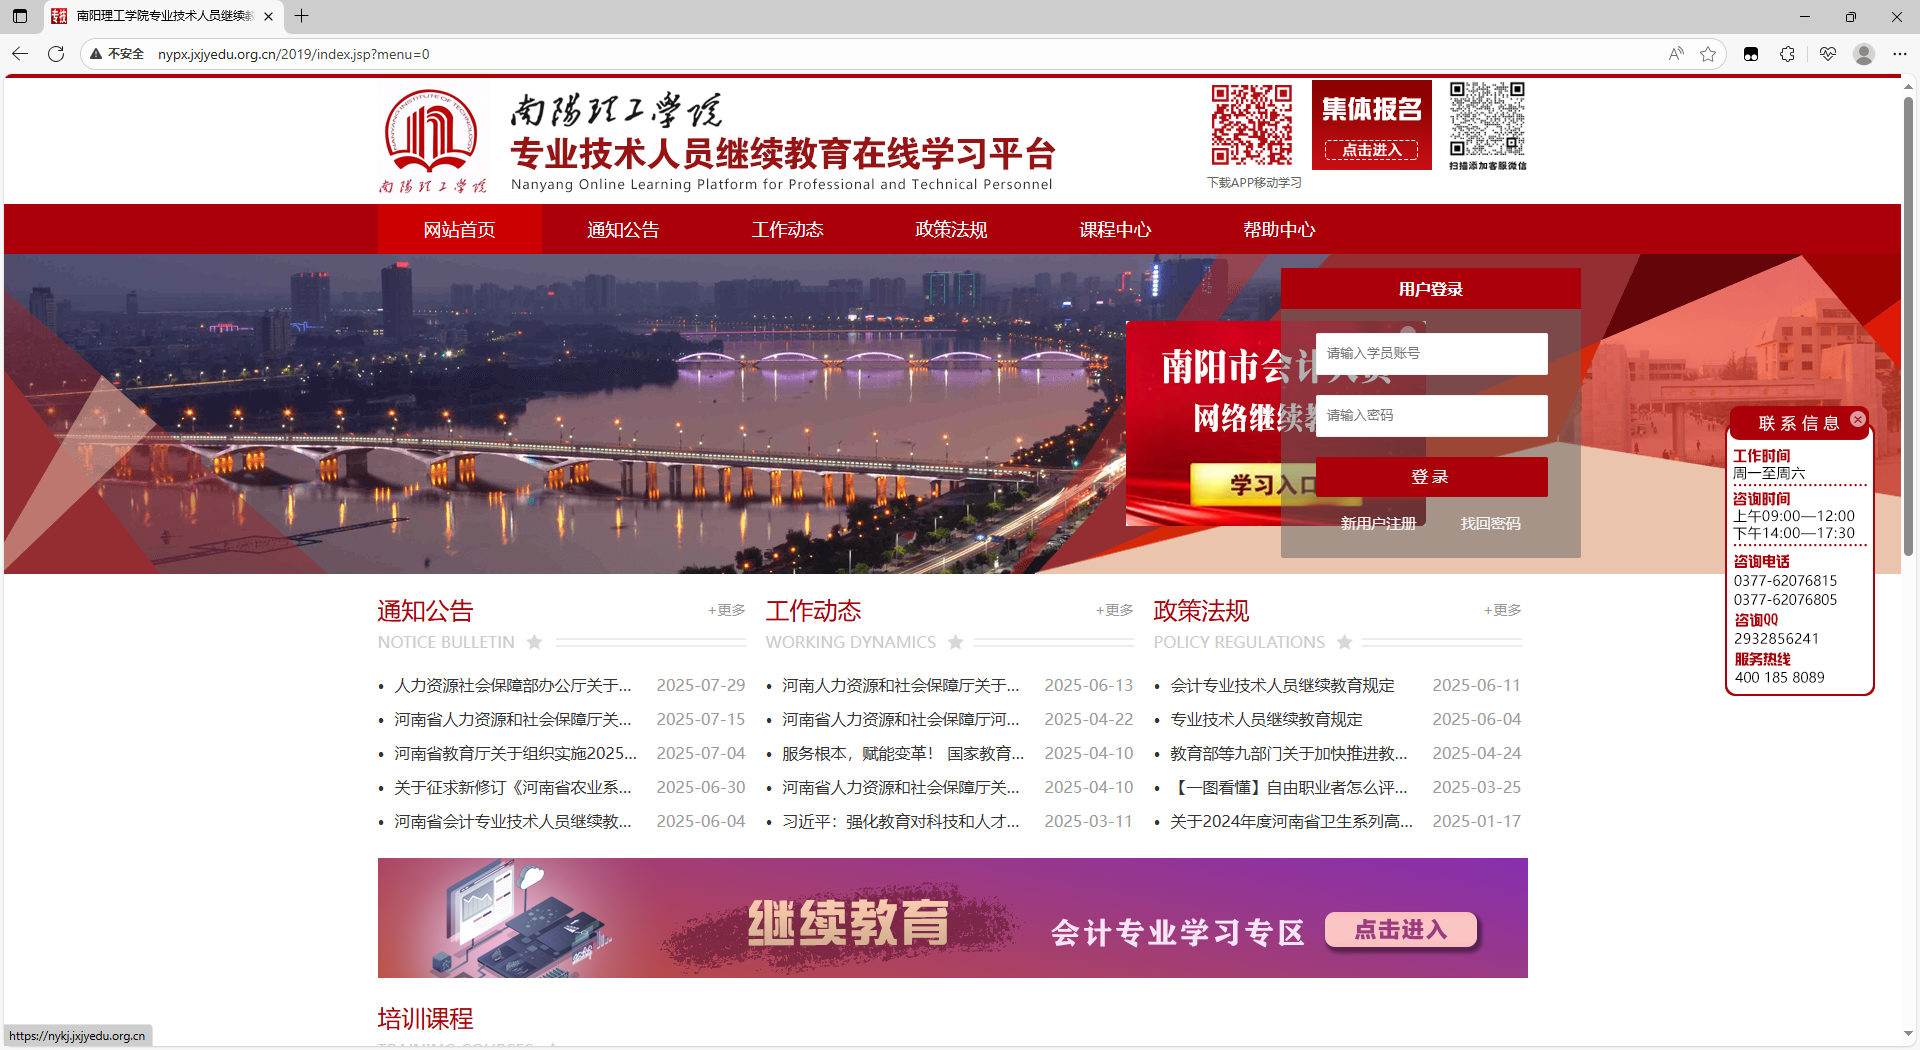Viewport: 1920px width, 1050px height.
Task: Close the 联系信息 contact panel
Action: pos(1858,420)
